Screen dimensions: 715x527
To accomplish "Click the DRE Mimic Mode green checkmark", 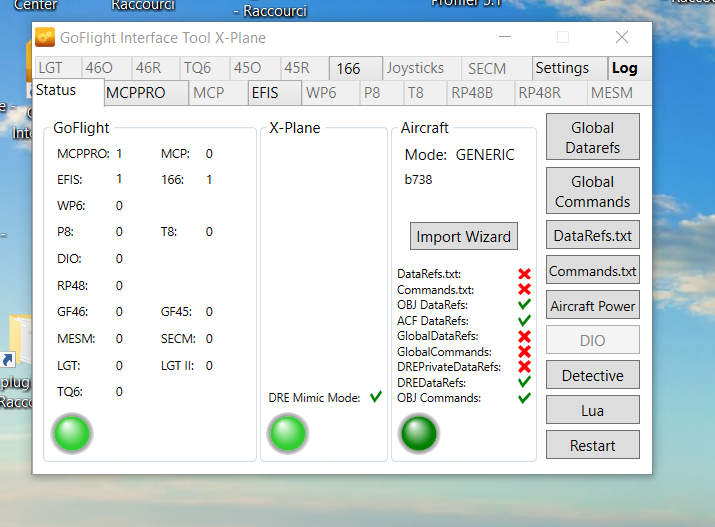I will tap(376, 396).
